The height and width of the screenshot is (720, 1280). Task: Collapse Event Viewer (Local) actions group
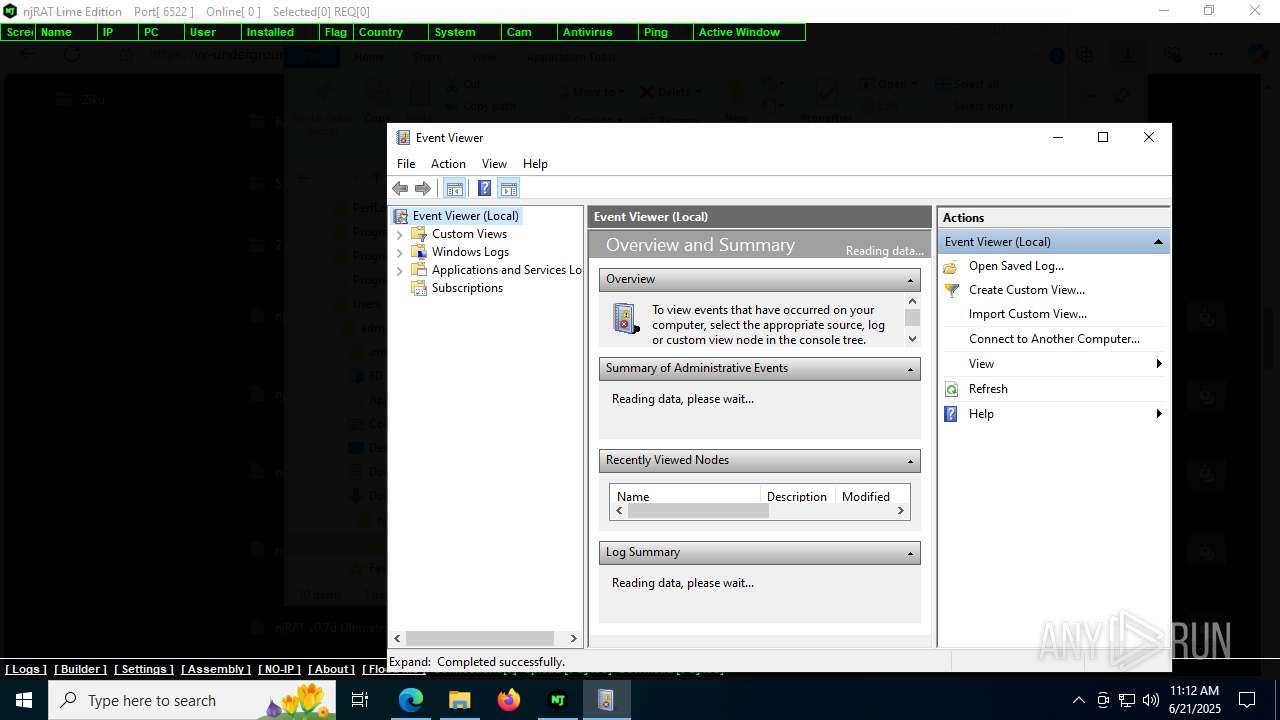(1158, 242)
